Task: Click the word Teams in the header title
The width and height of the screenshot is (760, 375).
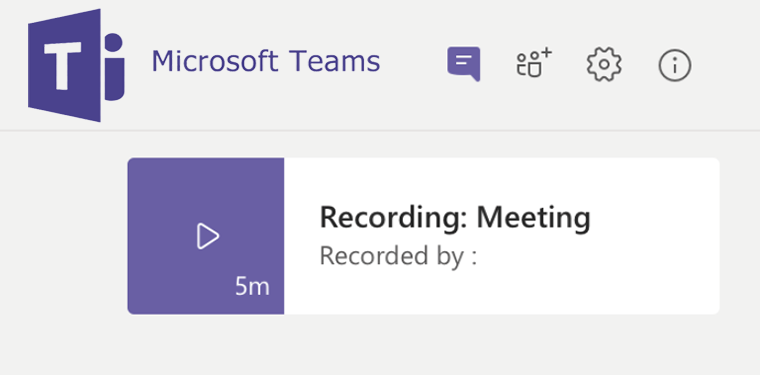Action: click(335, 61)
